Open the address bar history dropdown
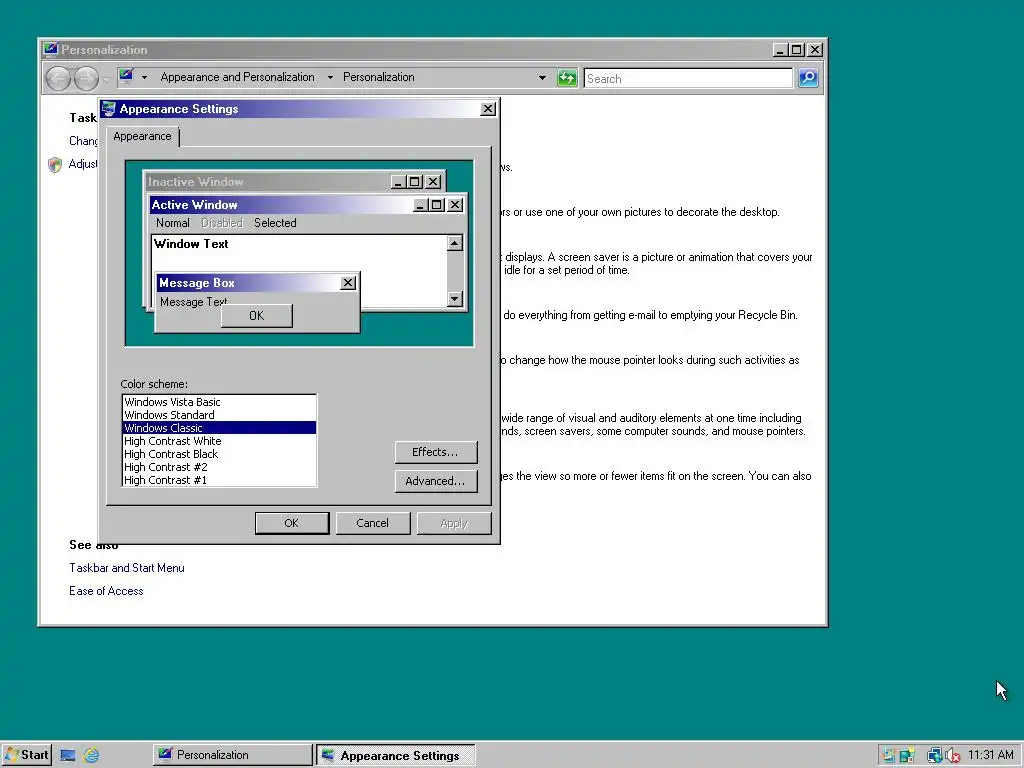 542,78
